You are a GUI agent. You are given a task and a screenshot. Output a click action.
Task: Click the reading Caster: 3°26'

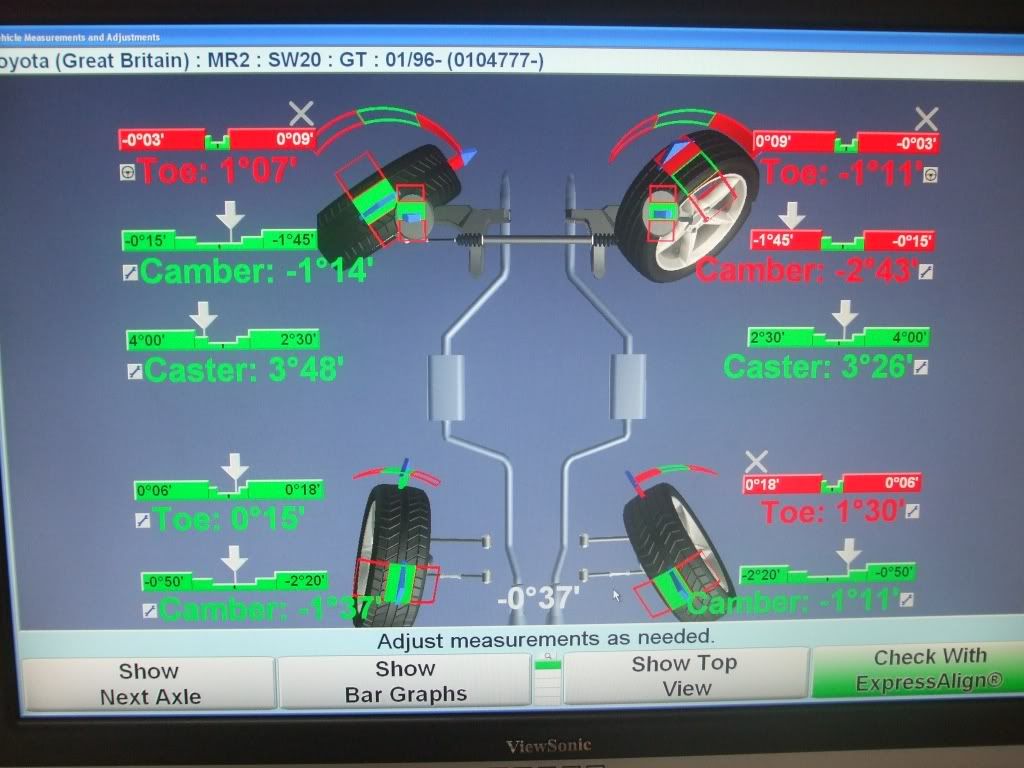pyautogui.click(x=818, y=367)
